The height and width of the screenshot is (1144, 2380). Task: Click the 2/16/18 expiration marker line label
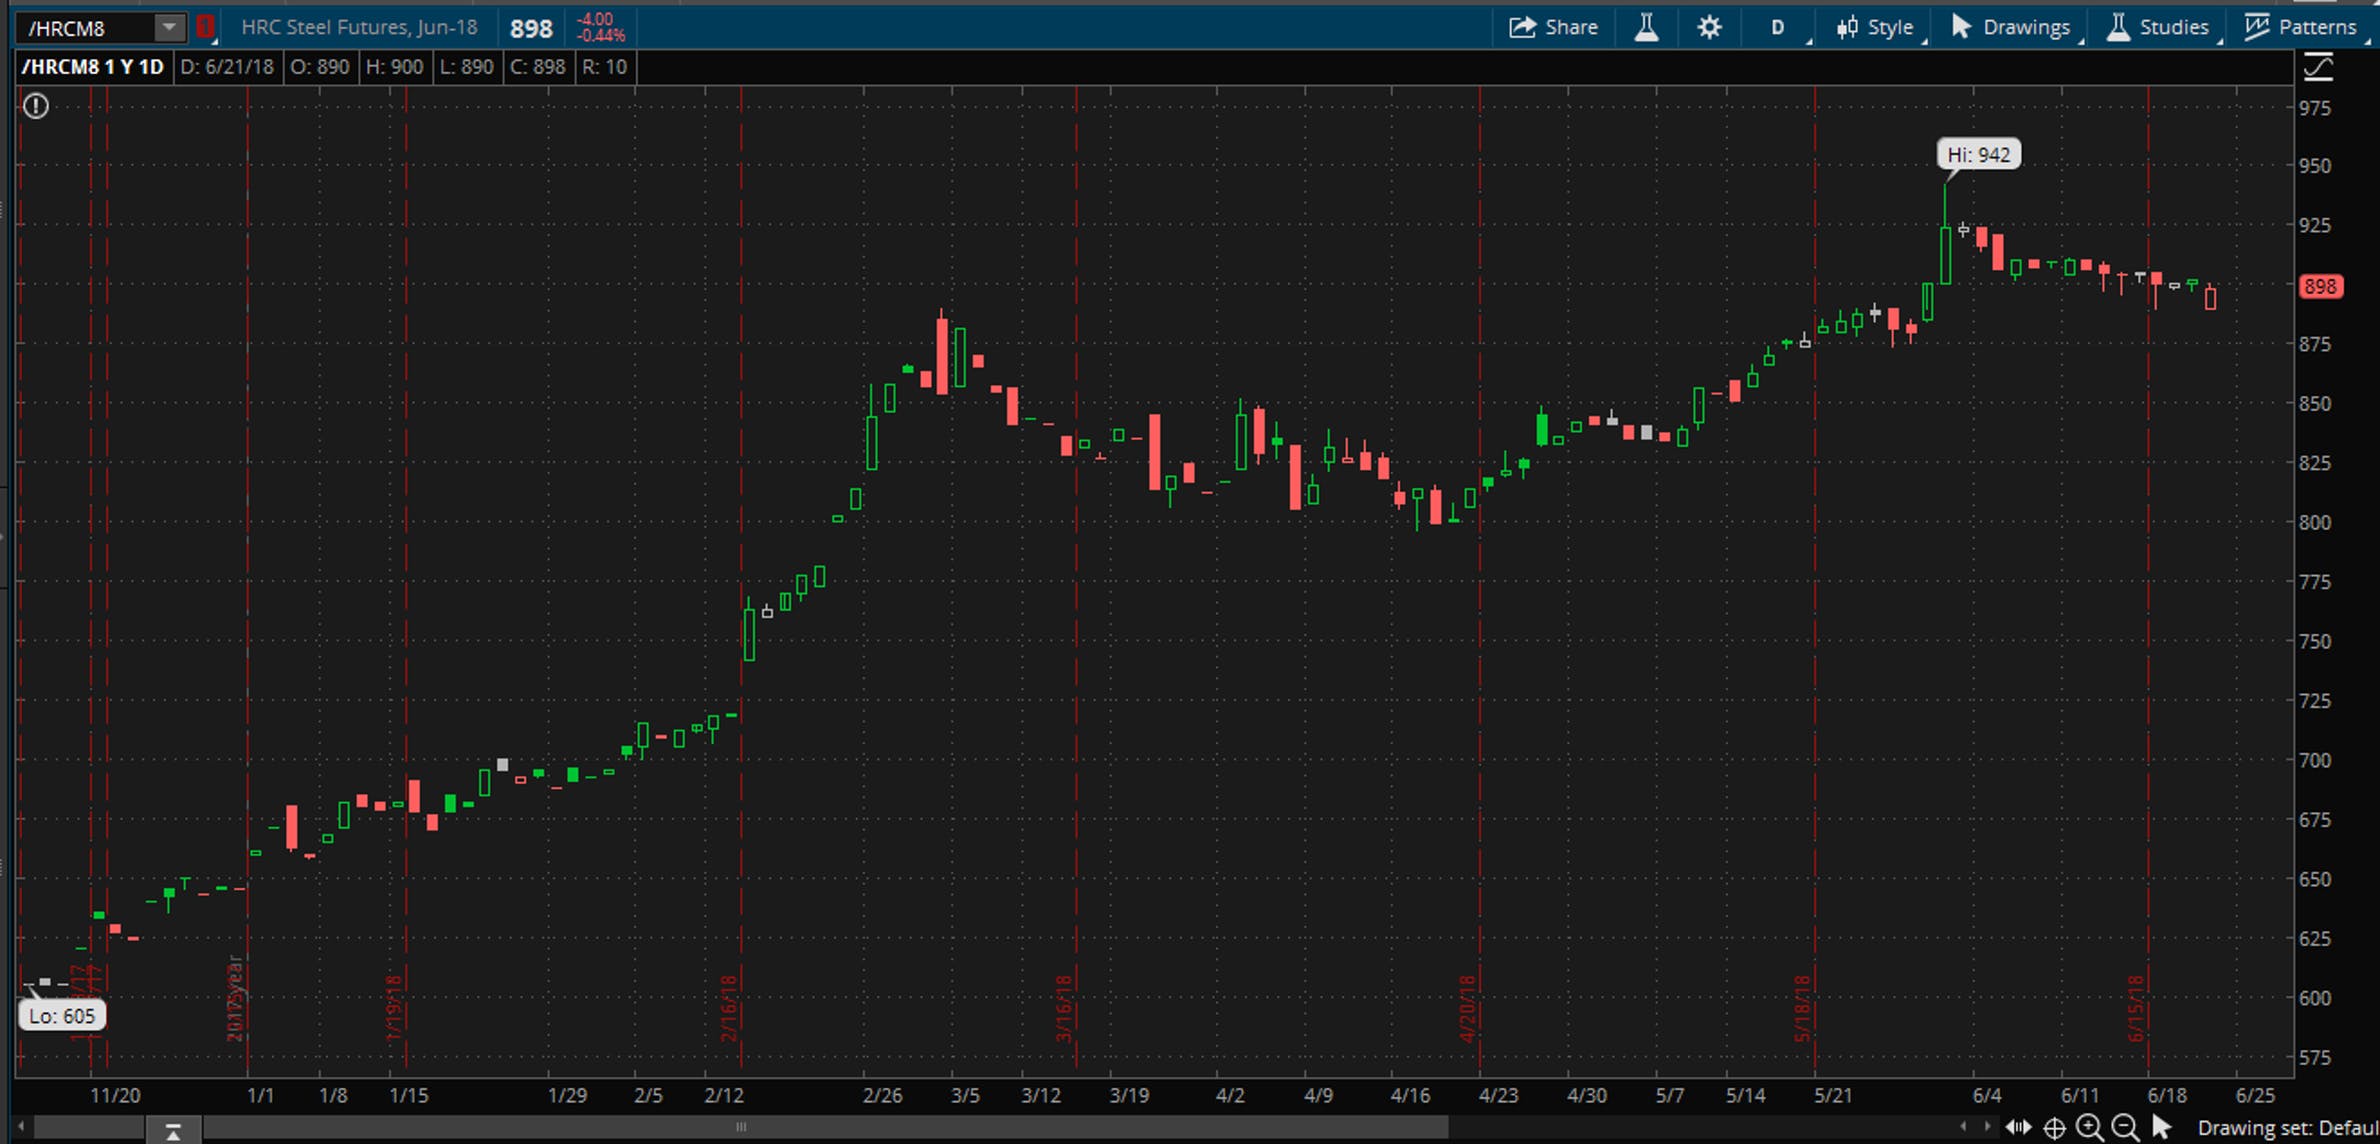[x=729, y=1008]
